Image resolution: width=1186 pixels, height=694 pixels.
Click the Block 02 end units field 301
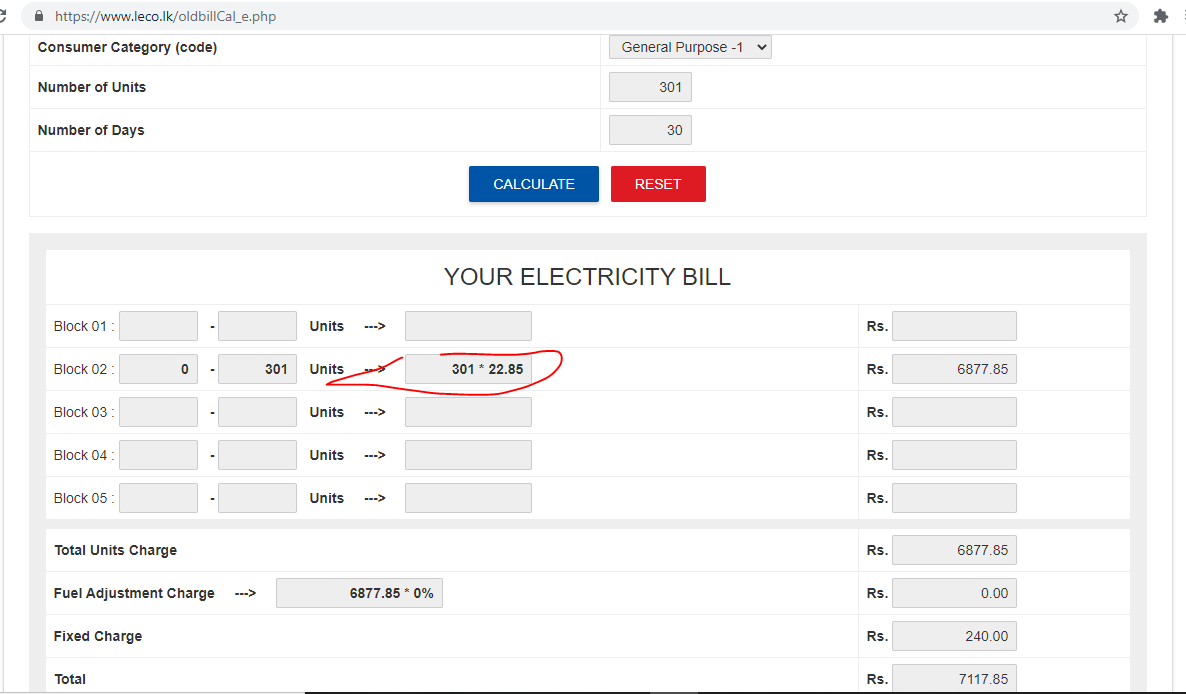click(257, 369)
